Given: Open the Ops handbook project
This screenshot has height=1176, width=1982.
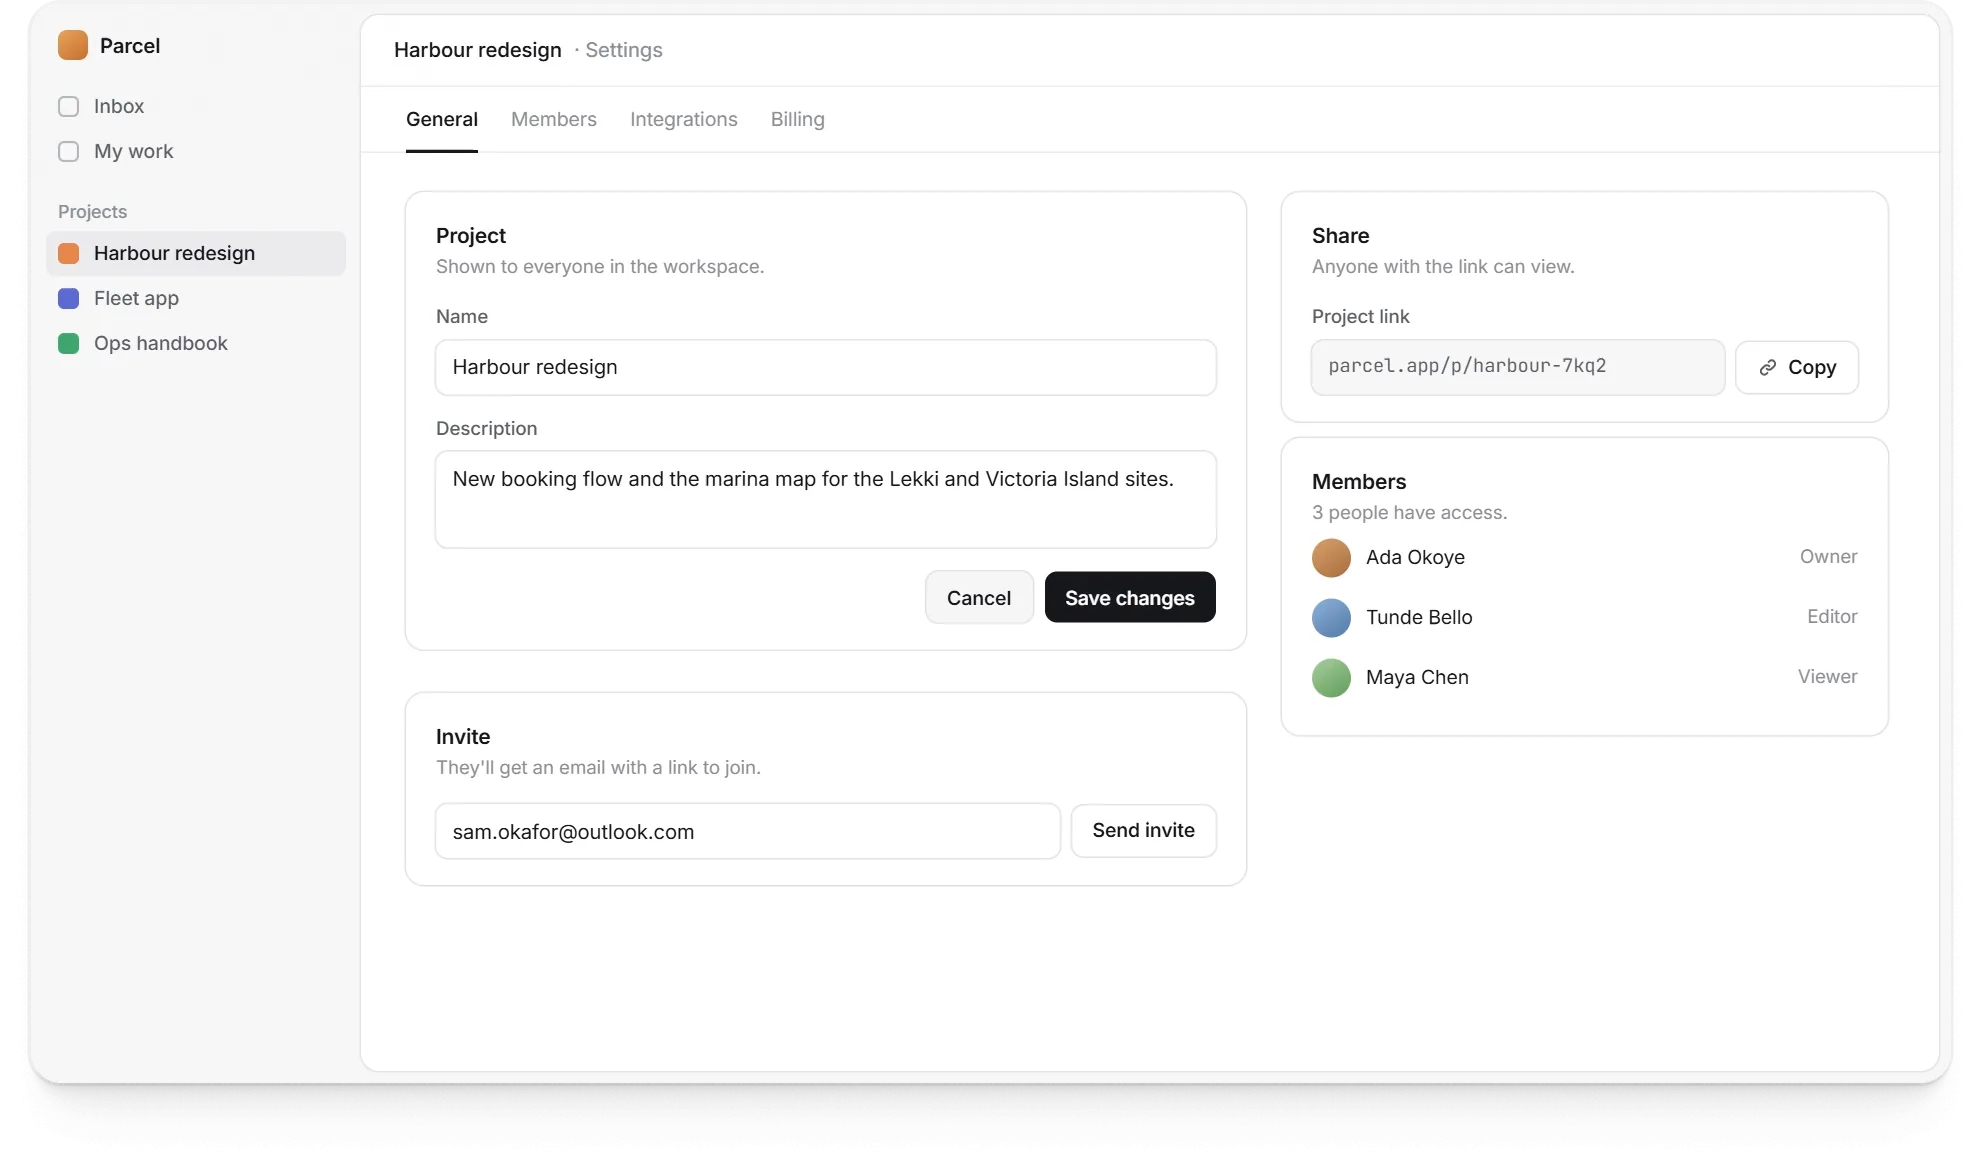Looking at the screenshot, I should tap(196, 343).
